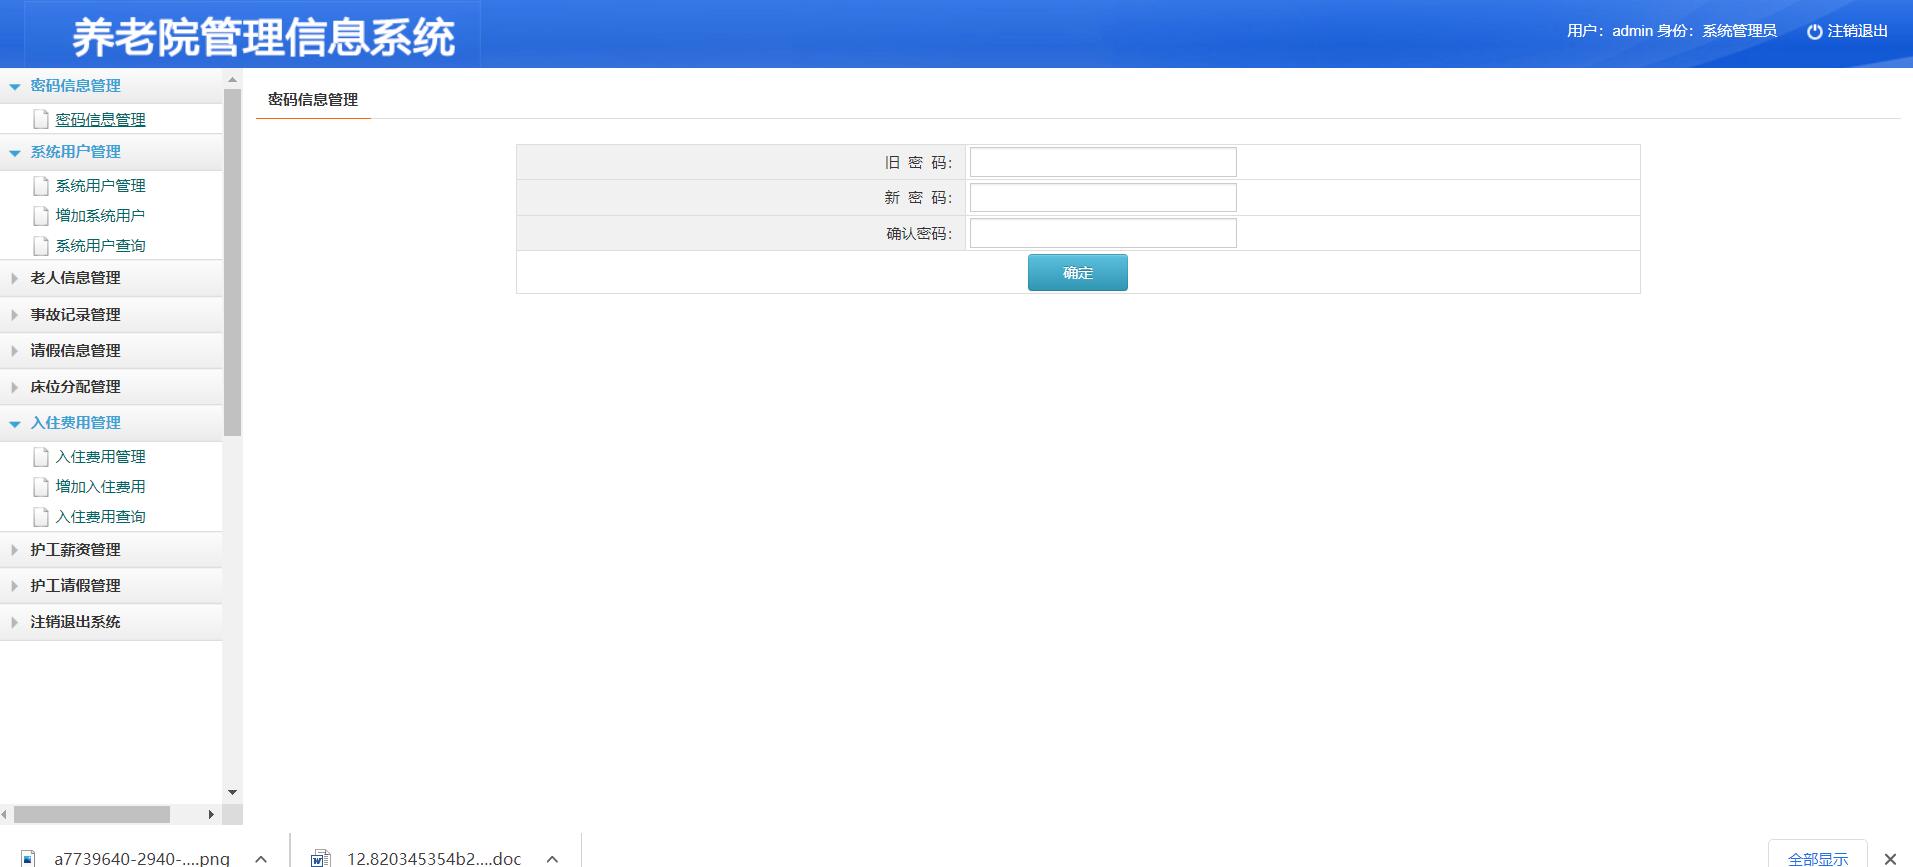Click the page icon beside 入住费用管理 link
Image resolution: width=1913 pixels, height=867 pixels.
pyautogui.click(x=41, y=456)
